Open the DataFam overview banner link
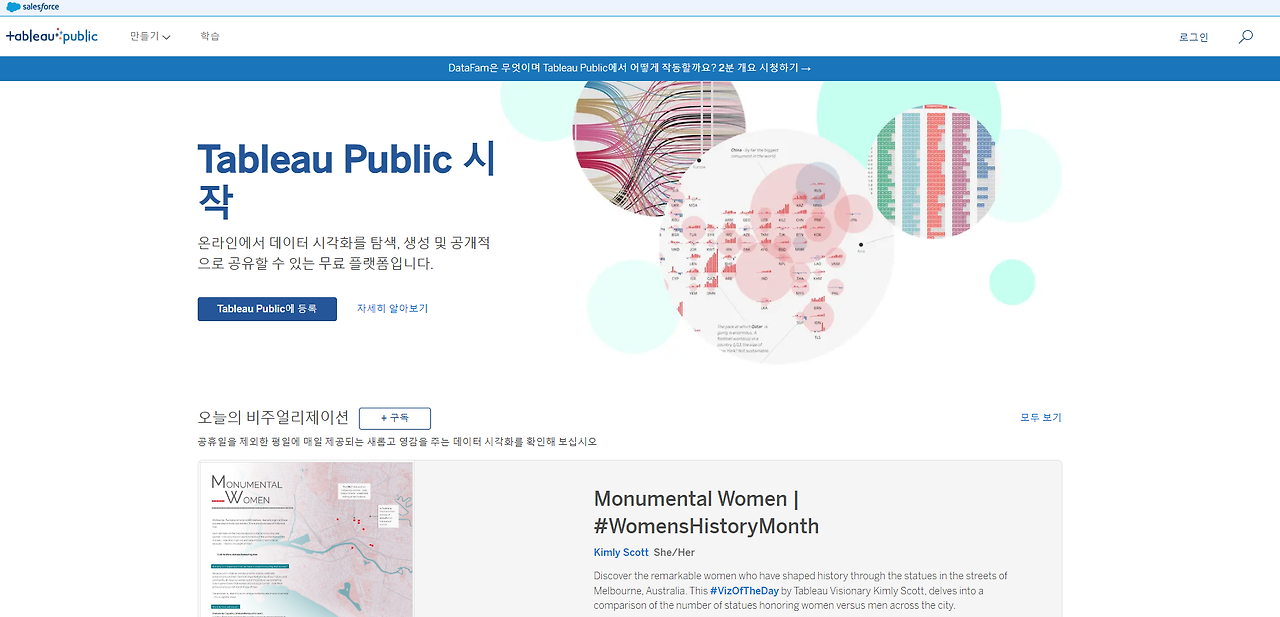Screen dimensions: 1280x617 click(630, 68)
